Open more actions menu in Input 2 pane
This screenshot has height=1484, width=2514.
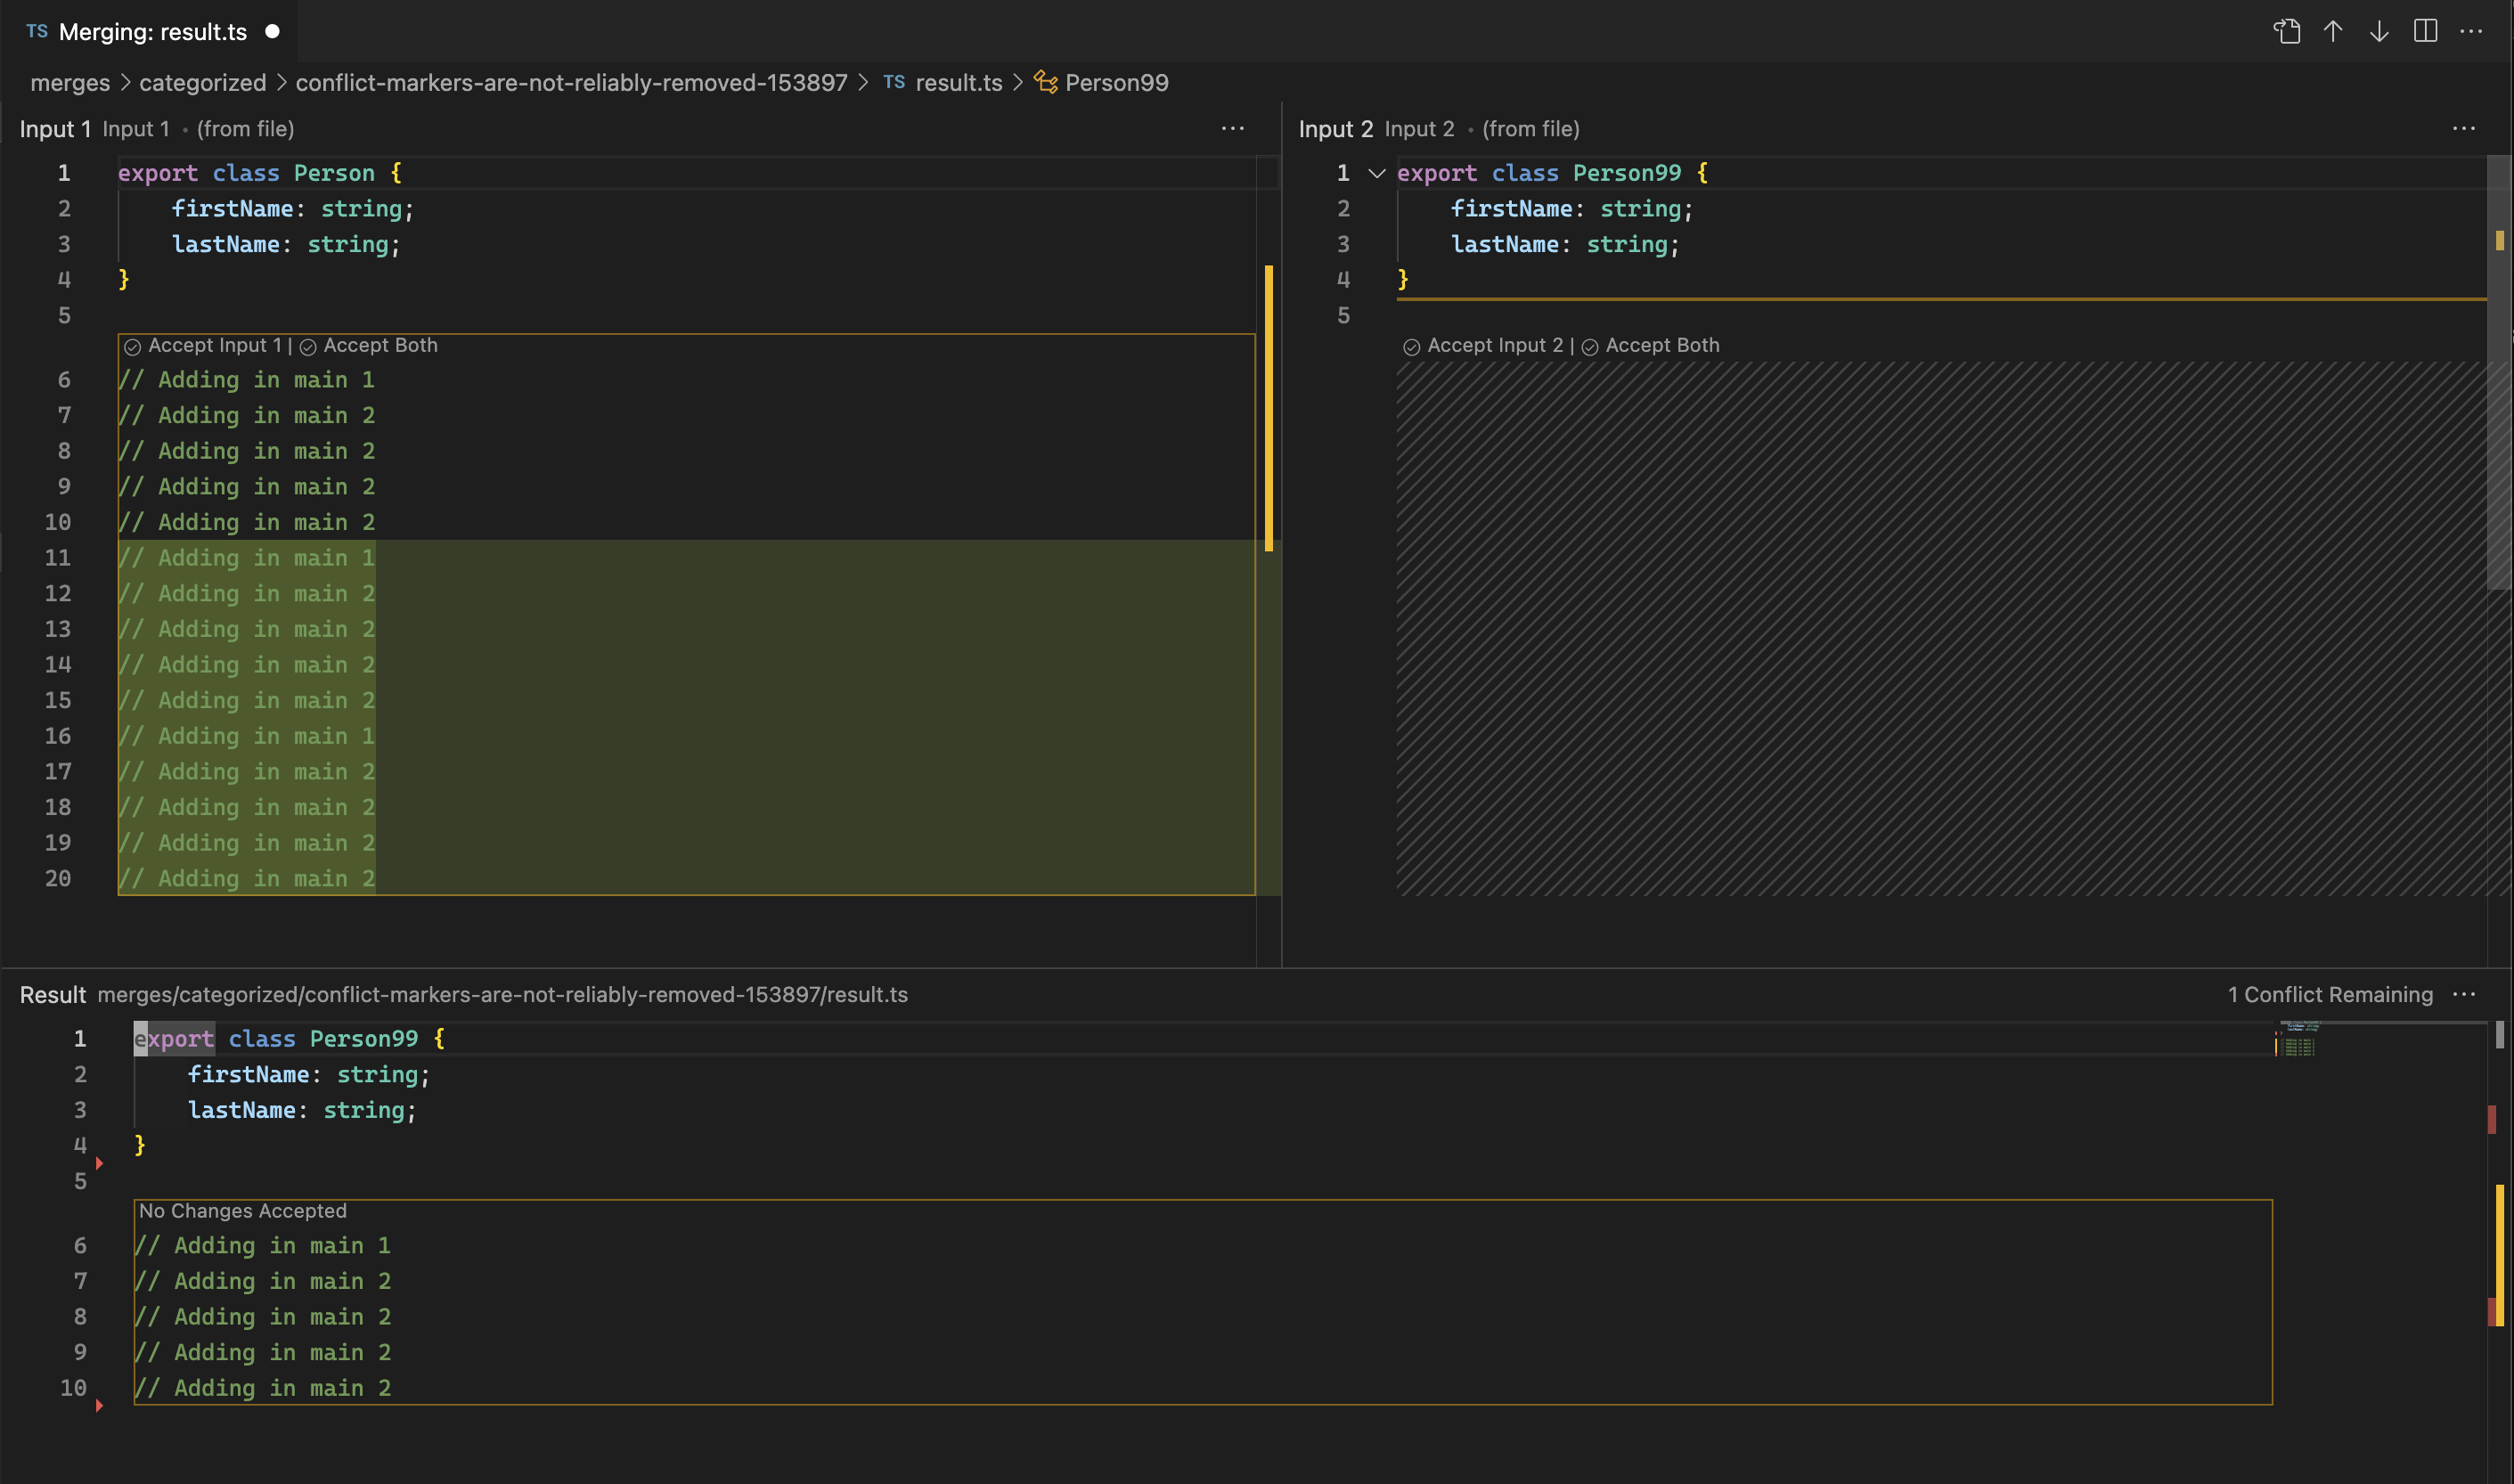(2464, 129)
